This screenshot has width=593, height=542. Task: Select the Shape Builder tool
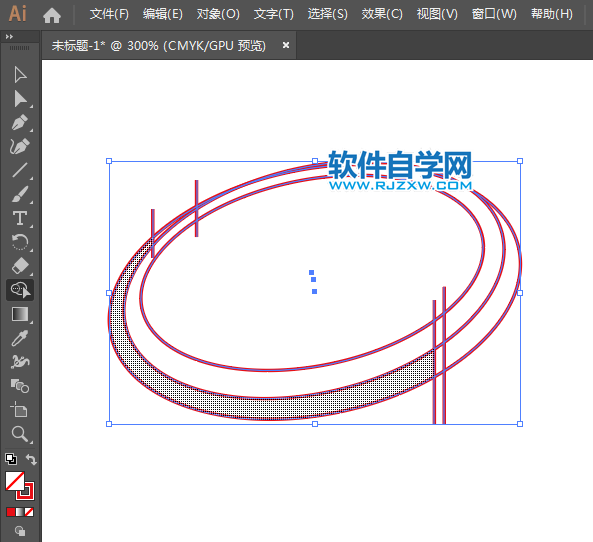point(20,290)
